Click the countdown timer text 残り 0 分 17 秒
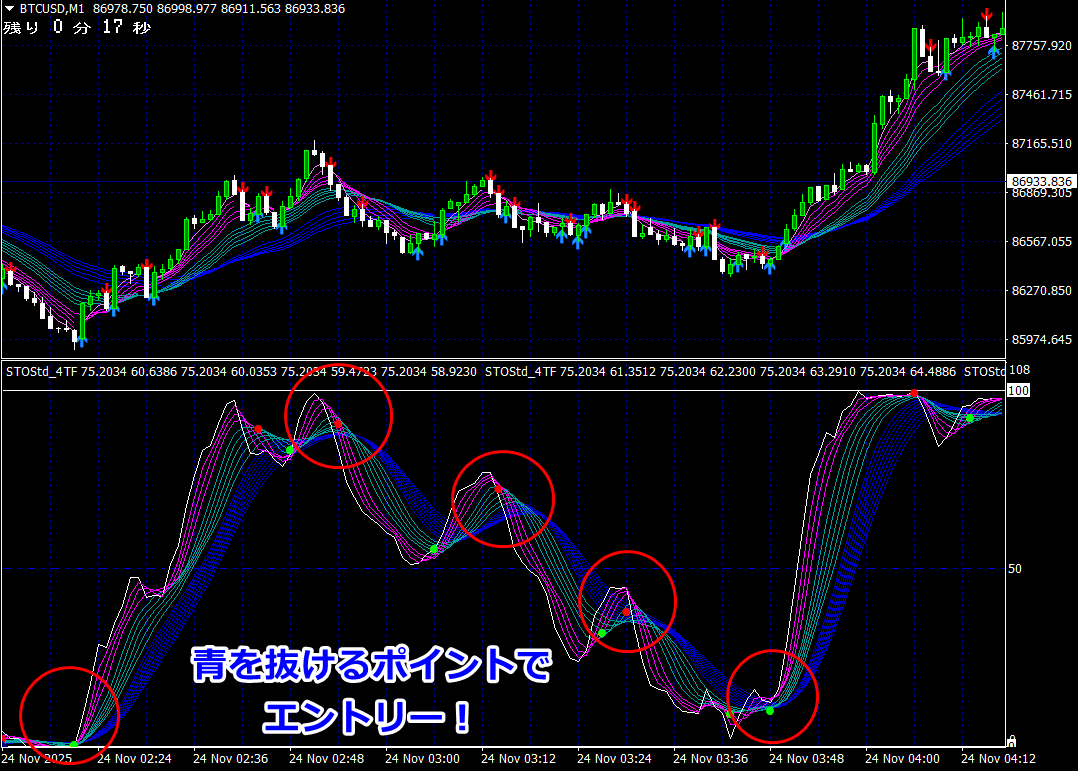 pyautogui.click(x=77, y=28)
